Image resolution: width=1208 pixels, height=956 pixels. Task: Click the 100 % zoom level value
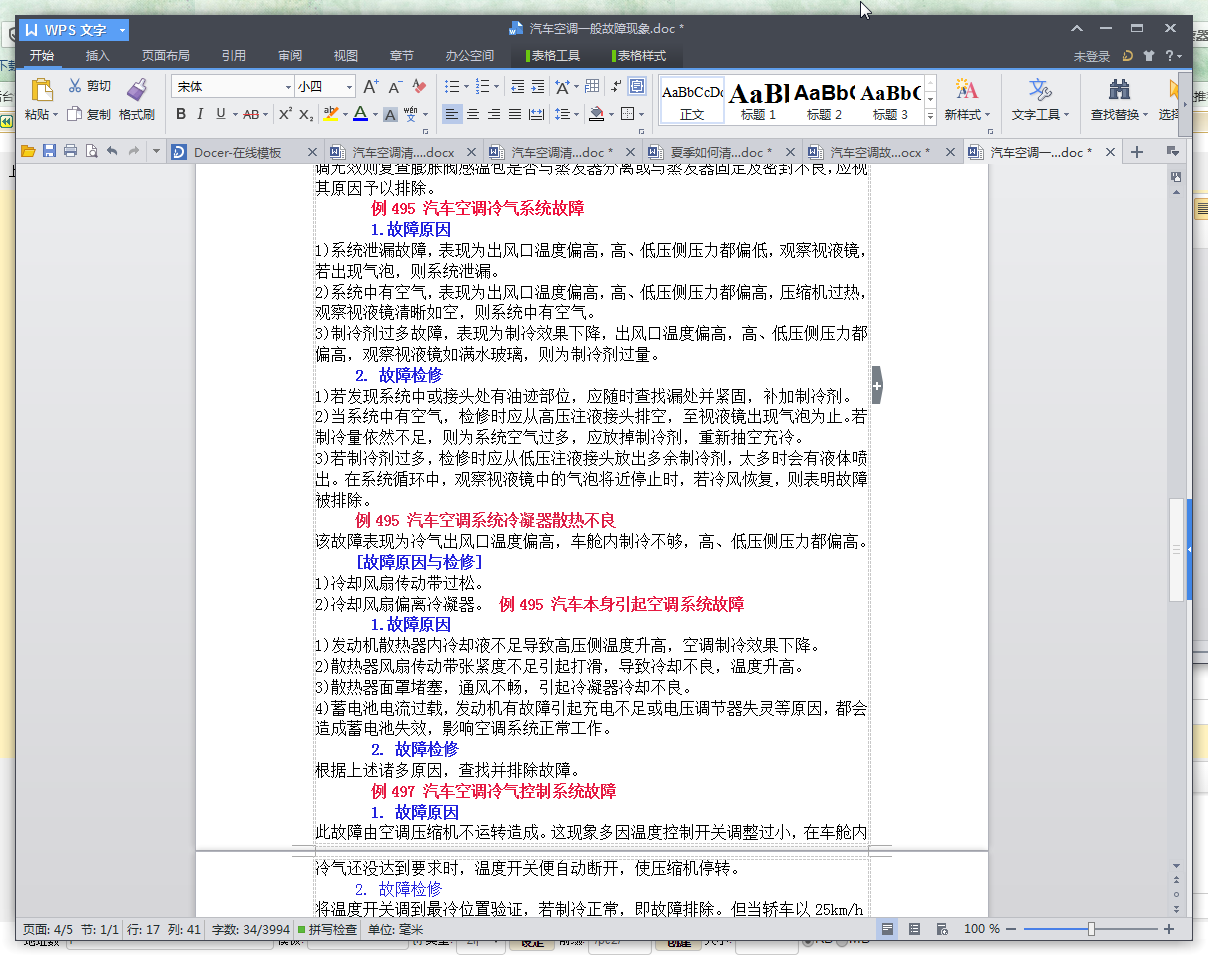coord(982,929)
